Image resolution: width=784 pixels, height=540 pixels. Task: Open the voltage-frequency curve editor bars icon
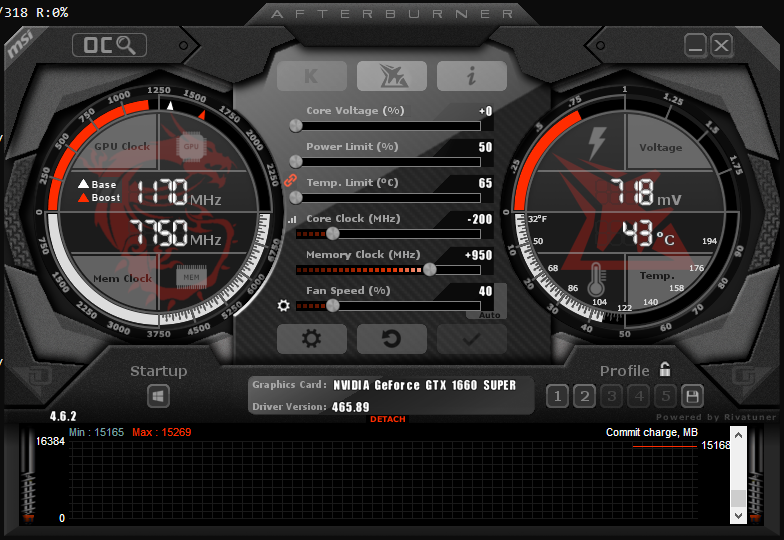(292, 219)
